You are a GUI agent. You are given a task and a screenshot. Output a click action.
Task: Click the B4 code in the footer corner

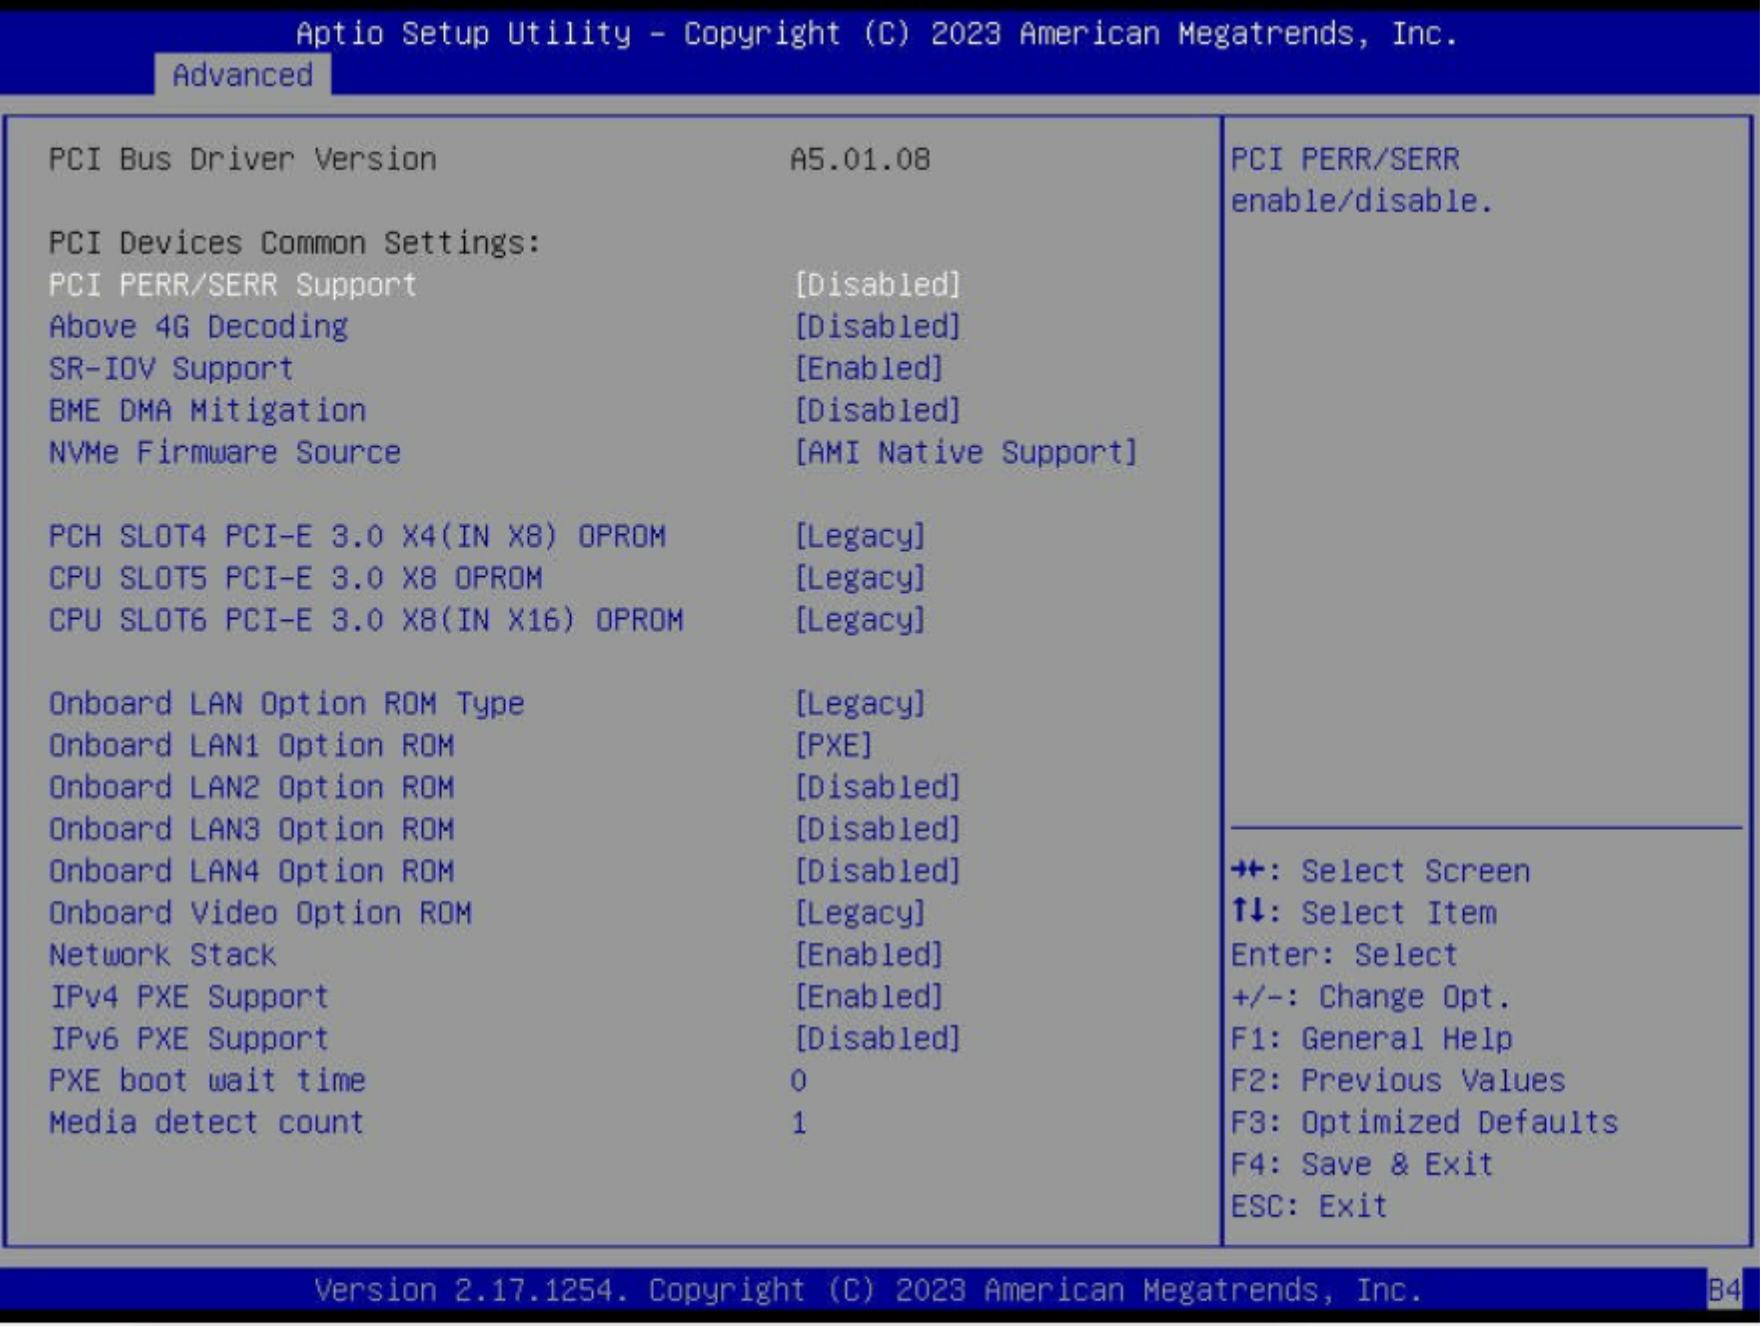1725,1291
